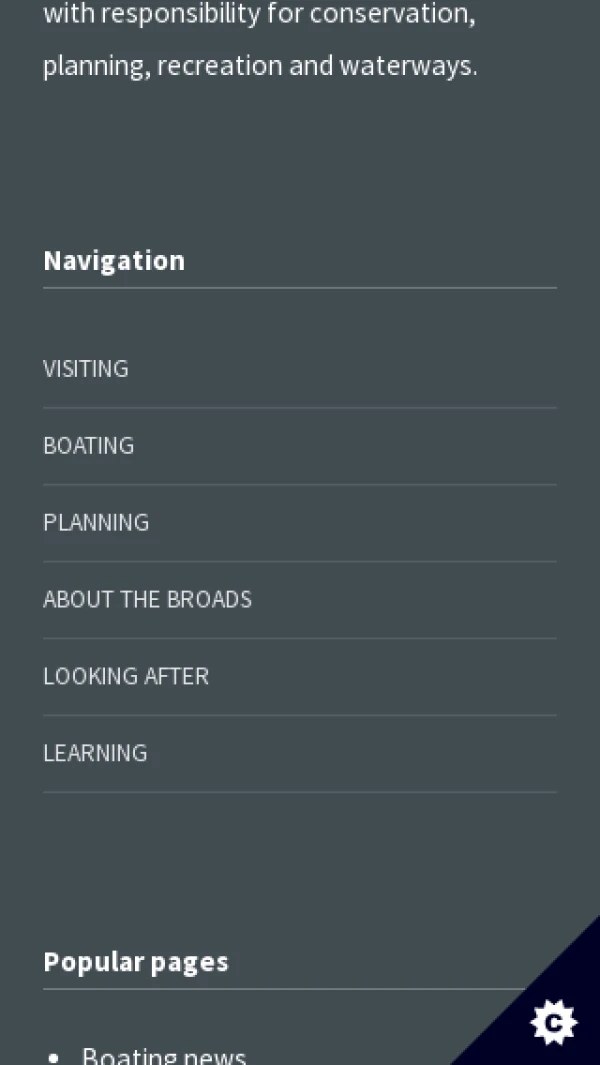Viewport: 600px width, 1065px height.
Task: Click the Navigation heading
Action: pos(114,261)
